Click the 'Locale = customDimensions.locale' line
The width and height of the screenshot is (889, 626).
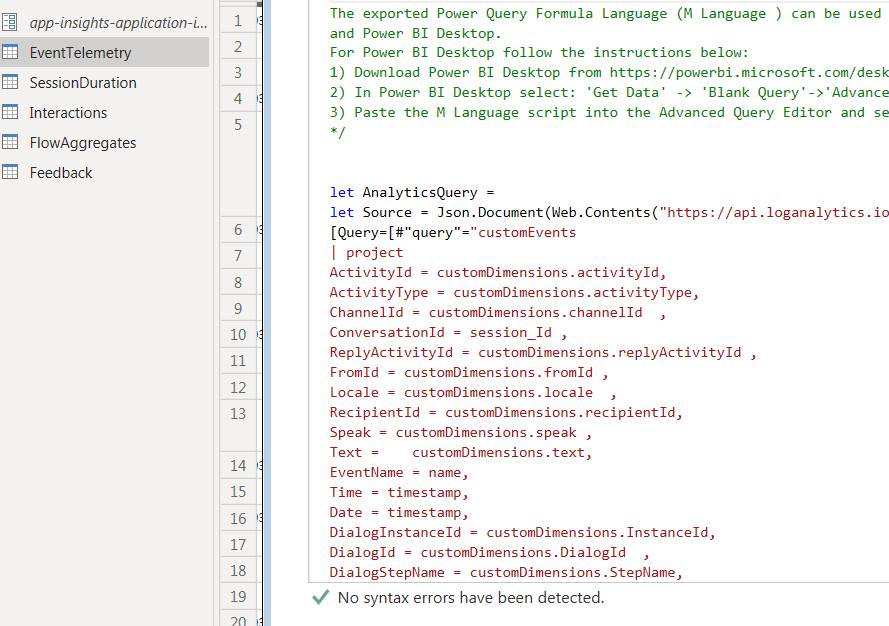click(x=473, y=392)
